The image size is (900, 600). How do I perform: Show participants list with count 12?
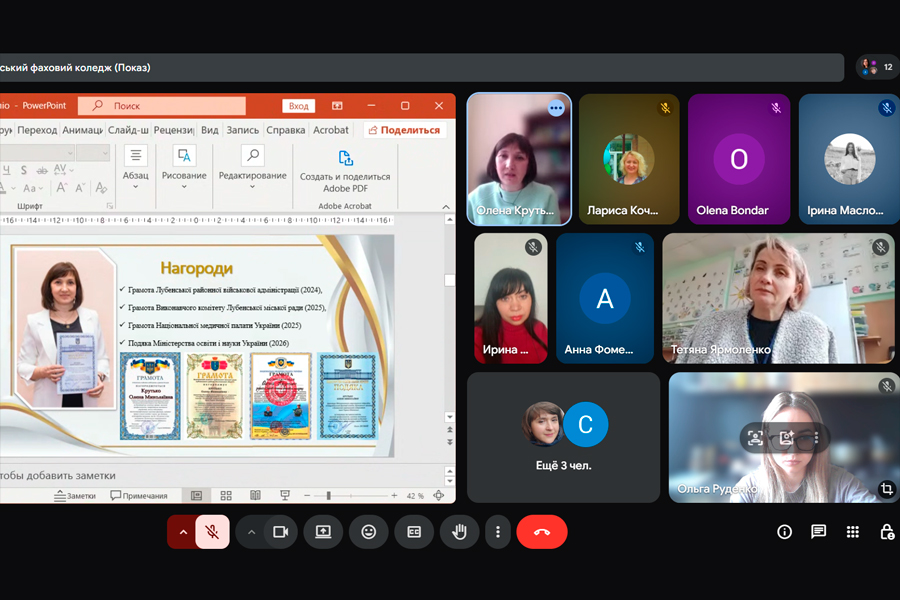pos(878,67)
